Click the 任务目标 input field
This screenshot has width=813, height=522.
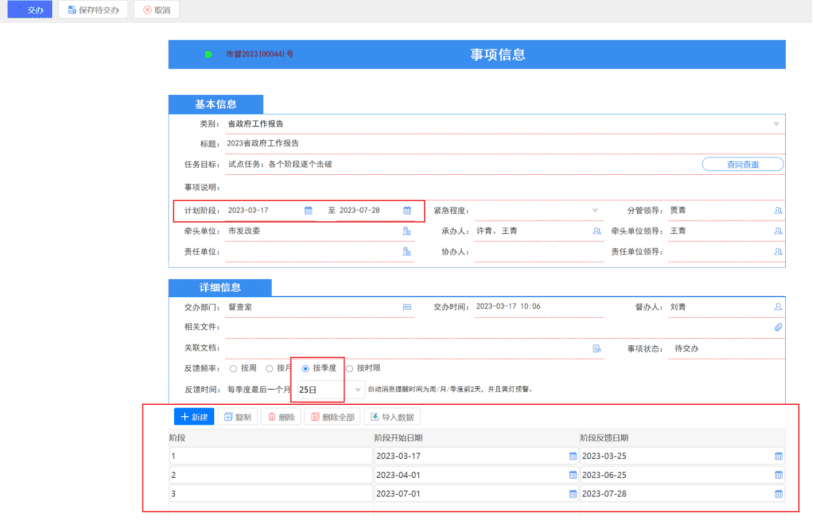[x=462, y=164]
